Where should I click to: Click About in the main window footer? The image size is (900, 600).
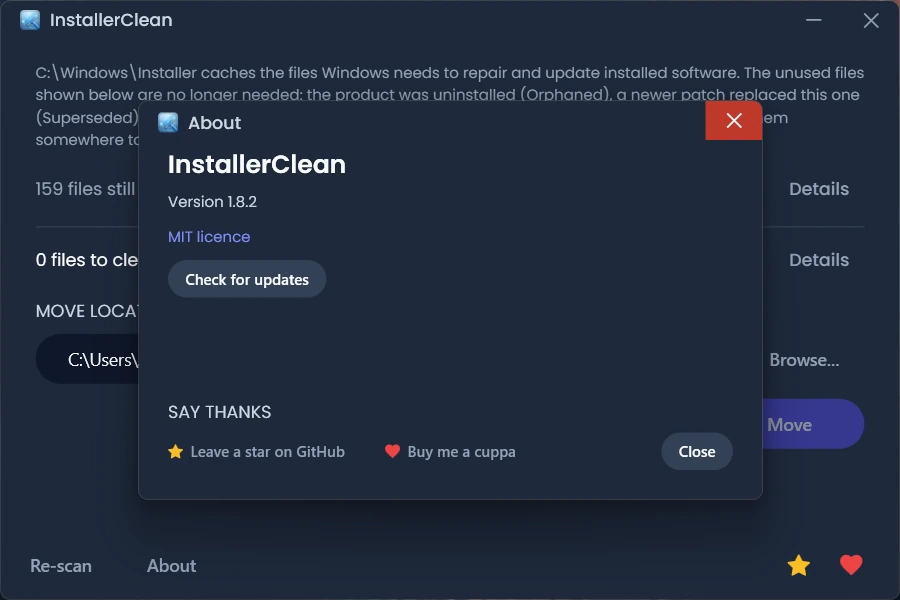172,566
